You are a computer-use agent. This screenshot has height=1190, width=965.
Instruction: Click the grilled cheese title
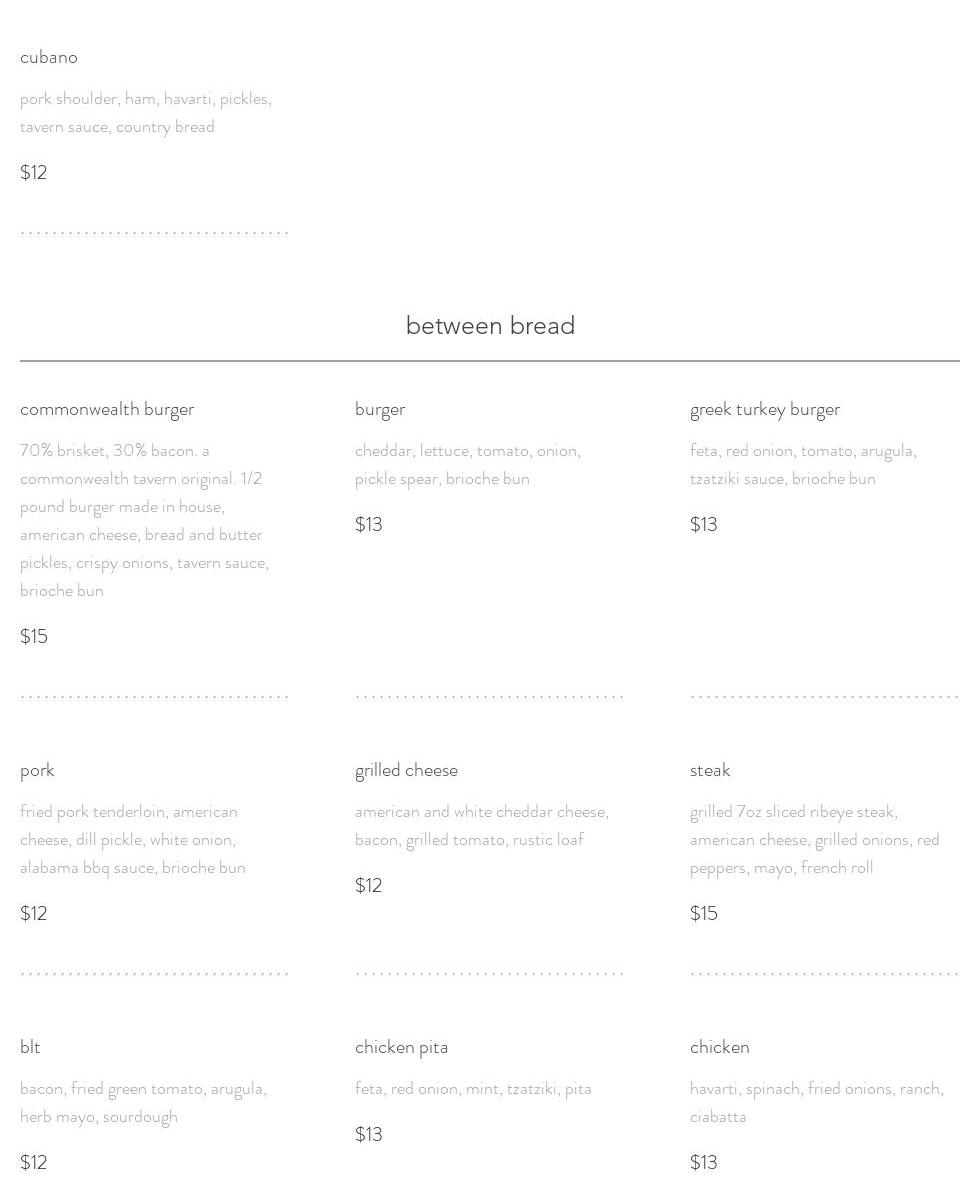coord(406,770)
